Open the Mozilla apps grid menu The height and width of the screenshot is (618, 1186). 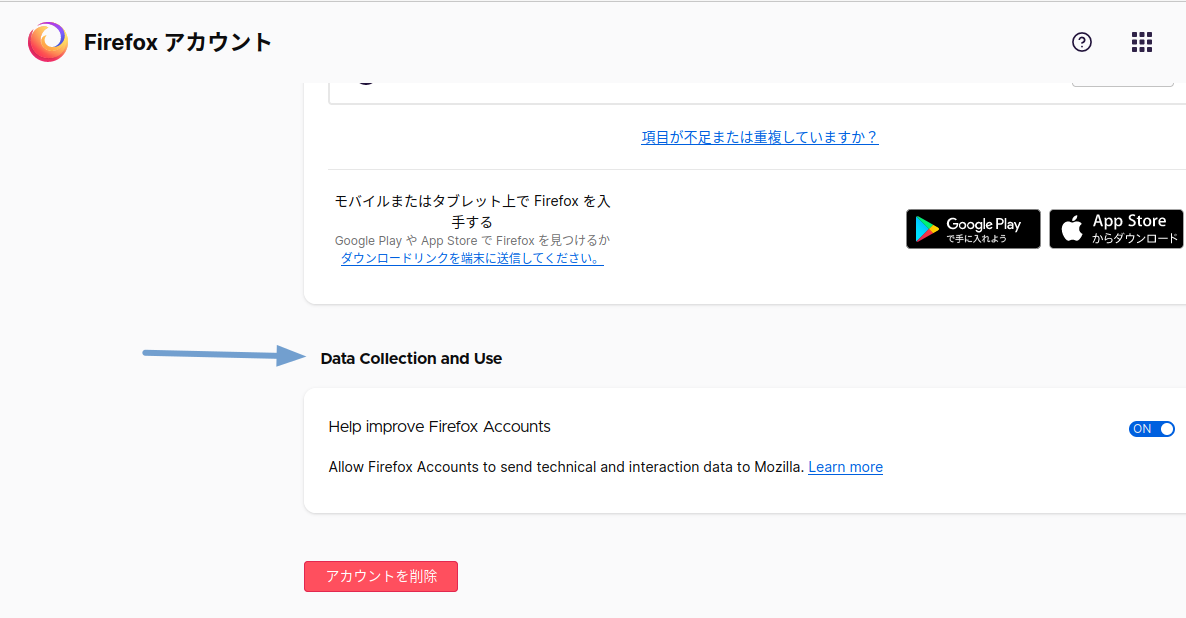(x=1141, y=42)
